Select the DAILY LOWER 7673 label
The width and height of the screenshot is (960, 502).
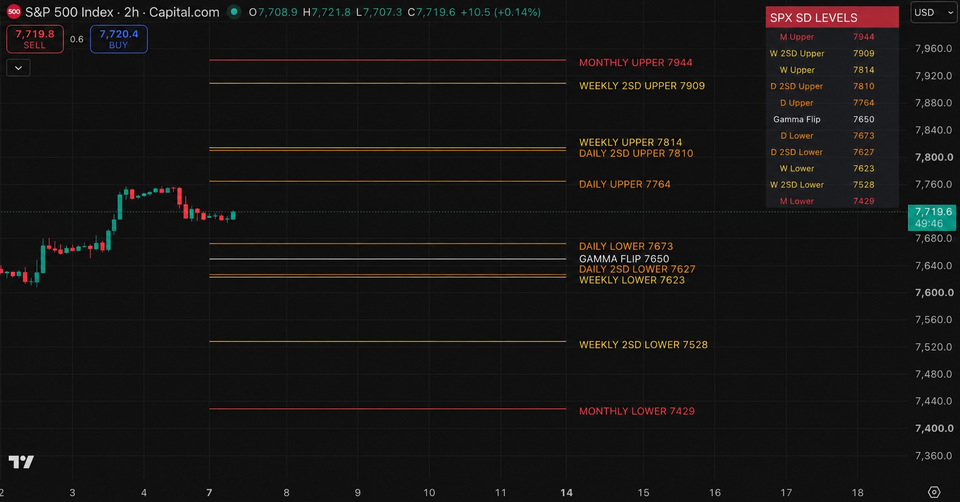click(x=626, y=246)
